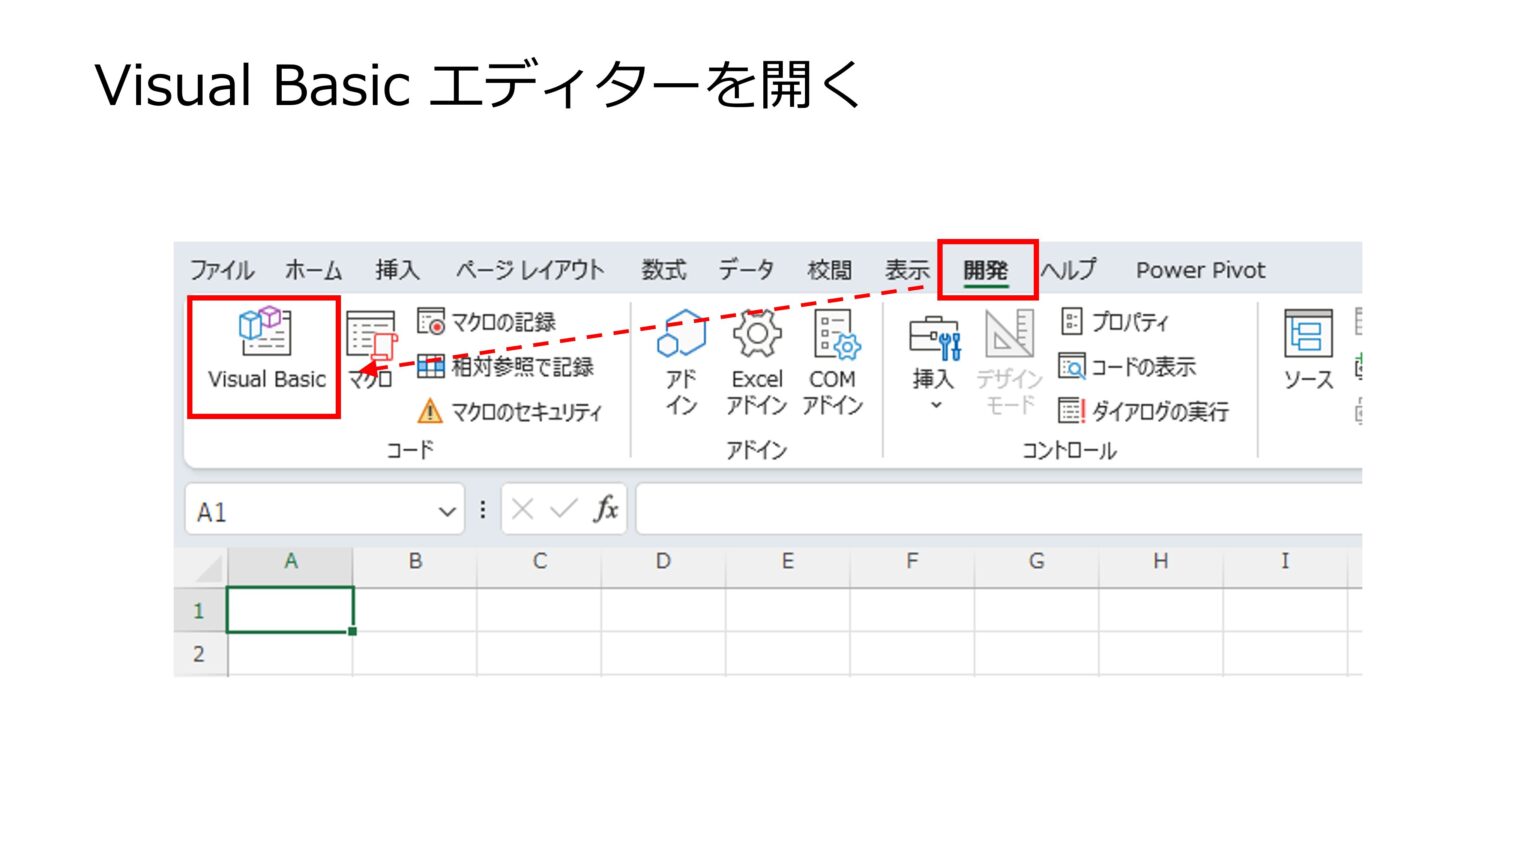Open the ファイル (File) menu
The height and width of the screenshot is (864, 1536).
[222, 269]
